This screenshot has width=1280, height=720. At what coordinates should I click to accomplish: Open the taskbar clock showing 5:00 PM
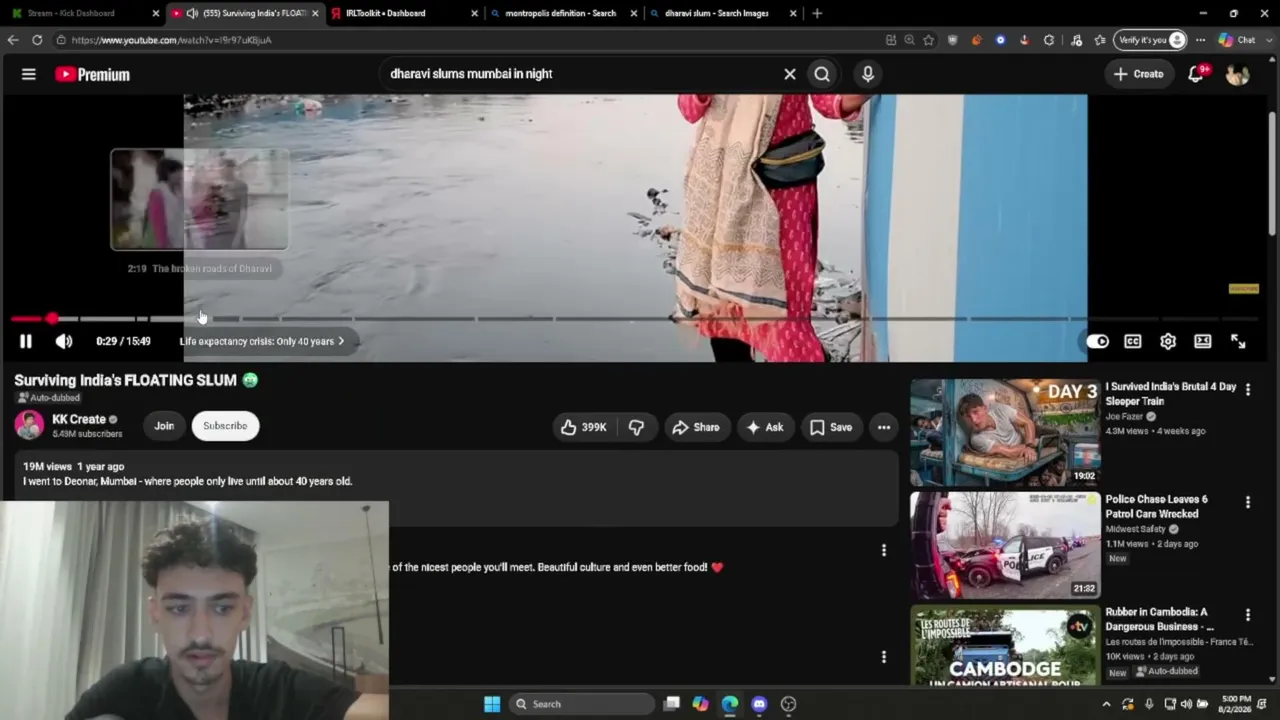pos(1236,703)
